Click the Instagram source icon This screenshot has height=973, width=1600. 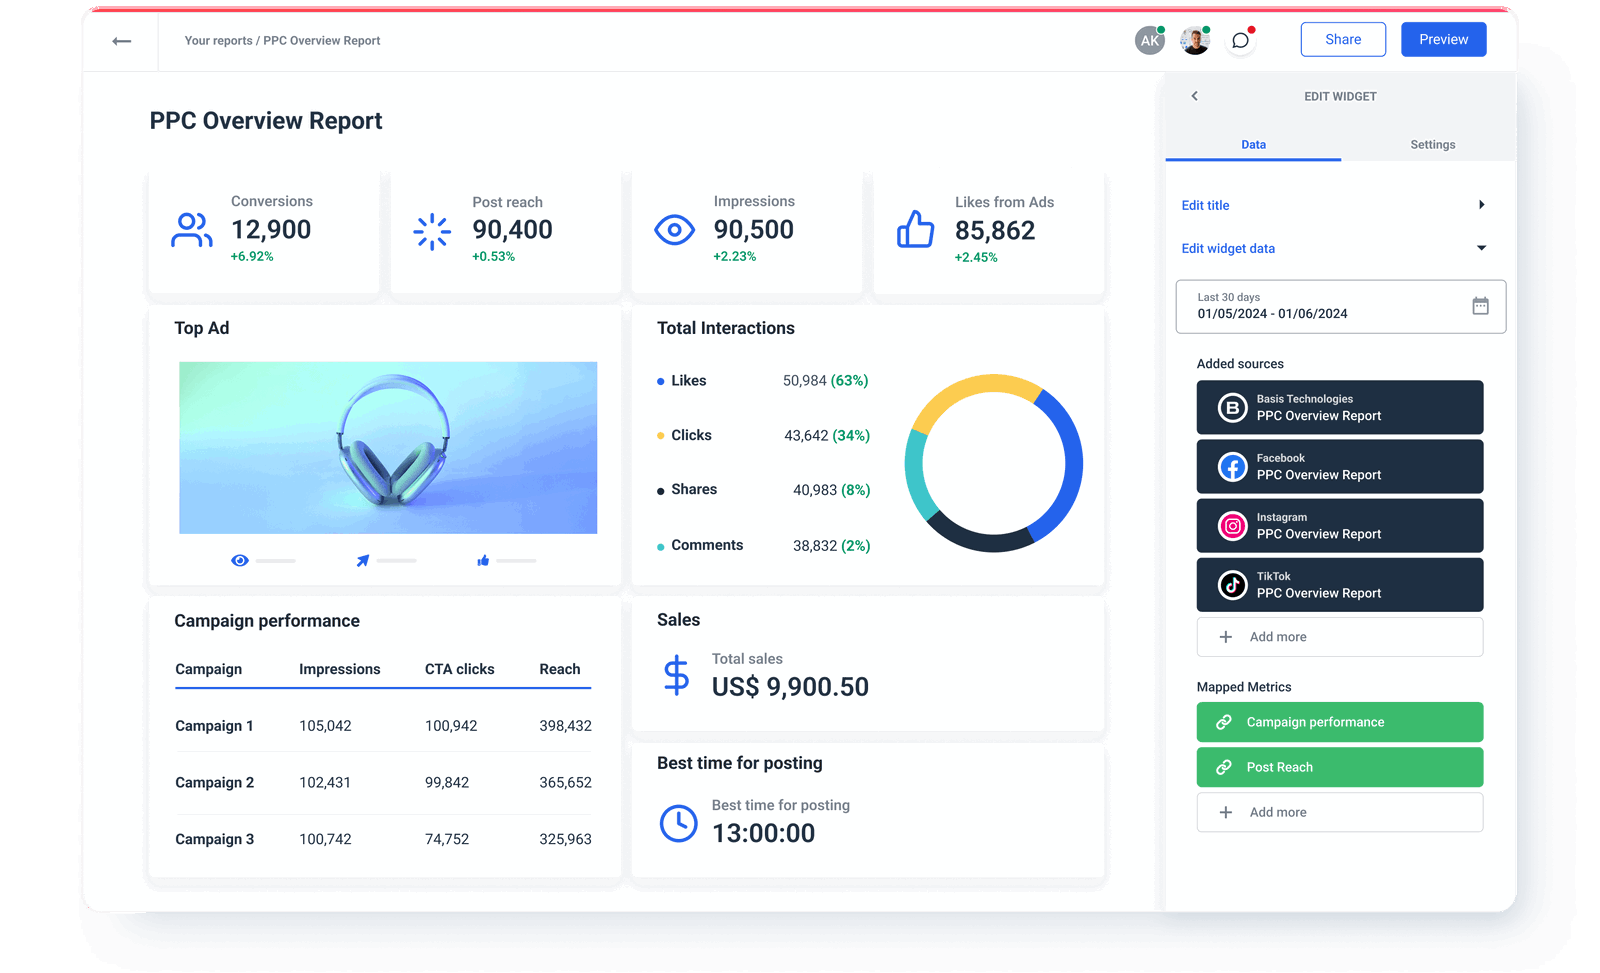pos(1231,525)
